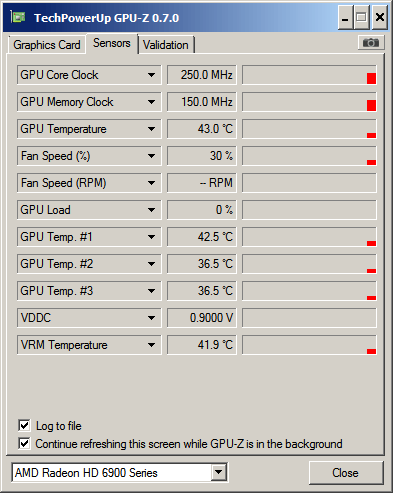Toggle the Log to file checkbox

pyautogui.click(x=24, y=426)
